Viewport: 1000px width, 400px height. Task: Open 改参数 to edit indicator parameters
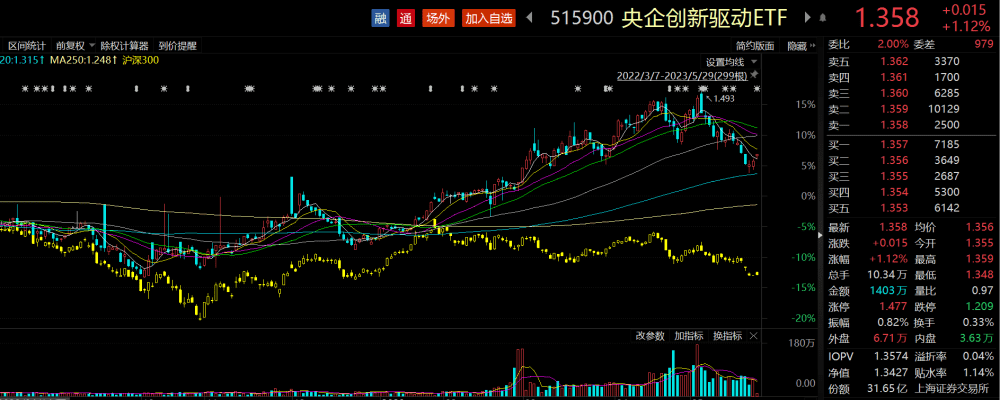click(650, 336)
